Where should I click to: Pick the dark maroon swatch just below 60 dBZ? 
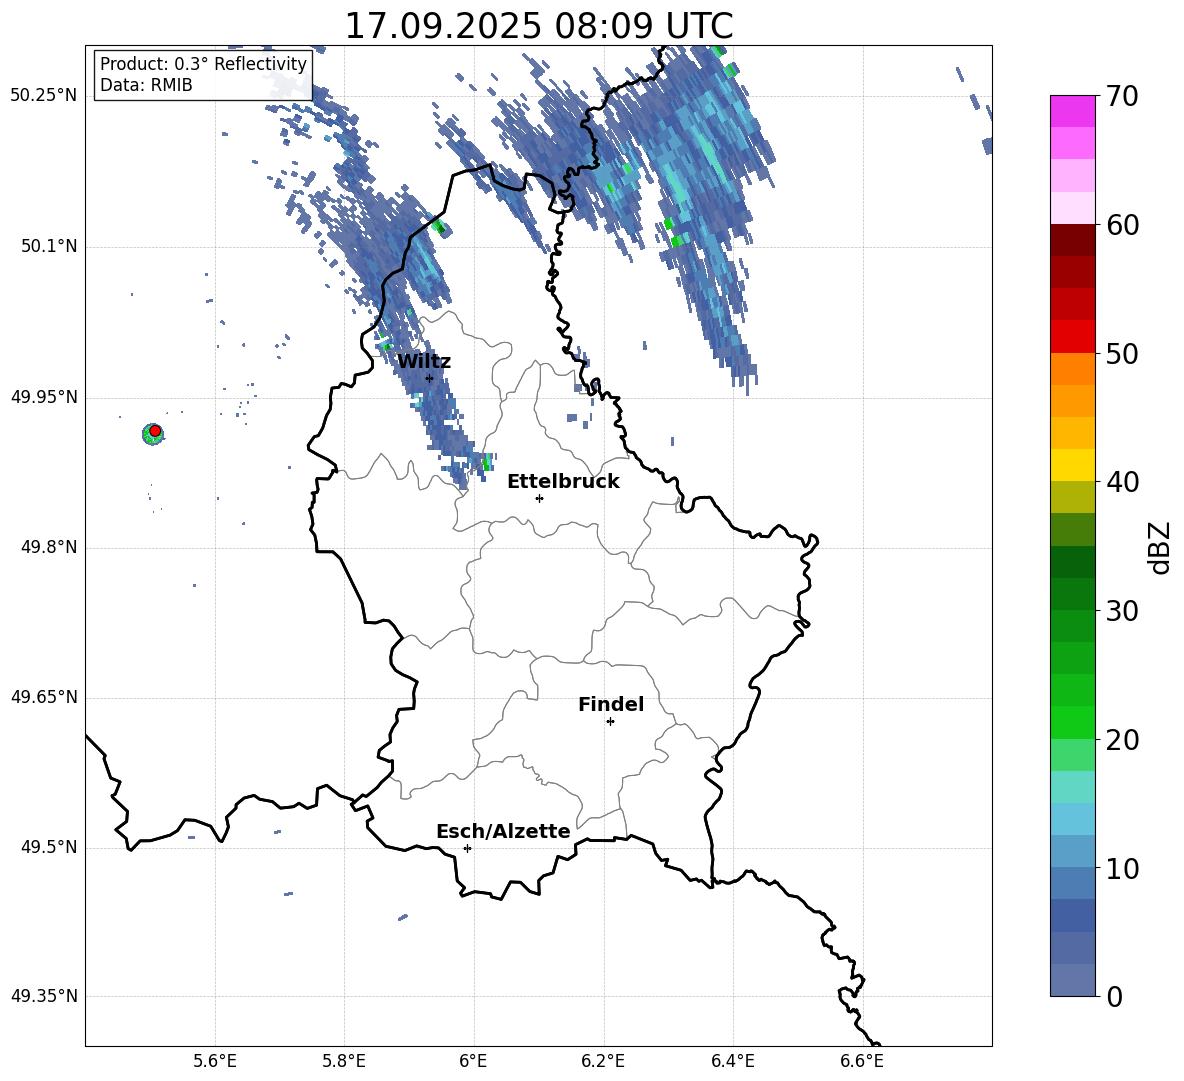[1072, 240]
